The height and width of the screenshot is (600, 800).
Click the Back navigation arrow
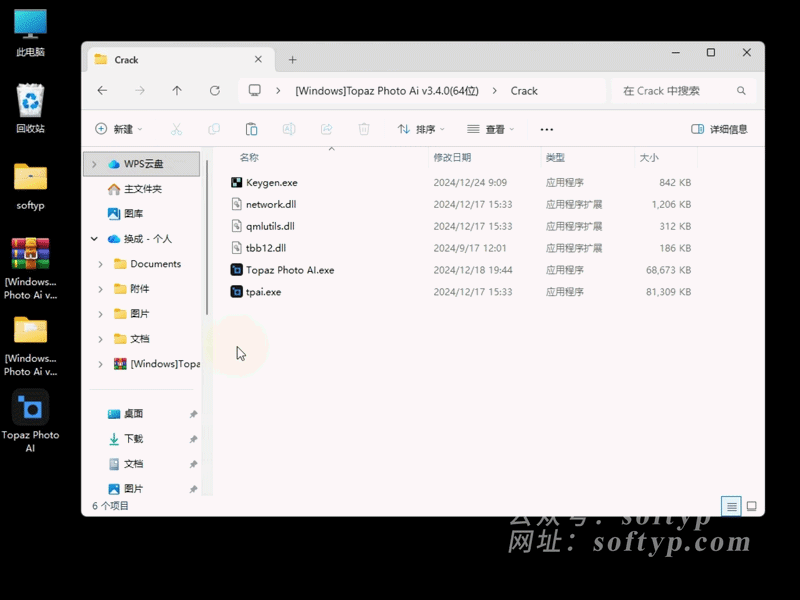pyautogui.click(x=102, y=90)
